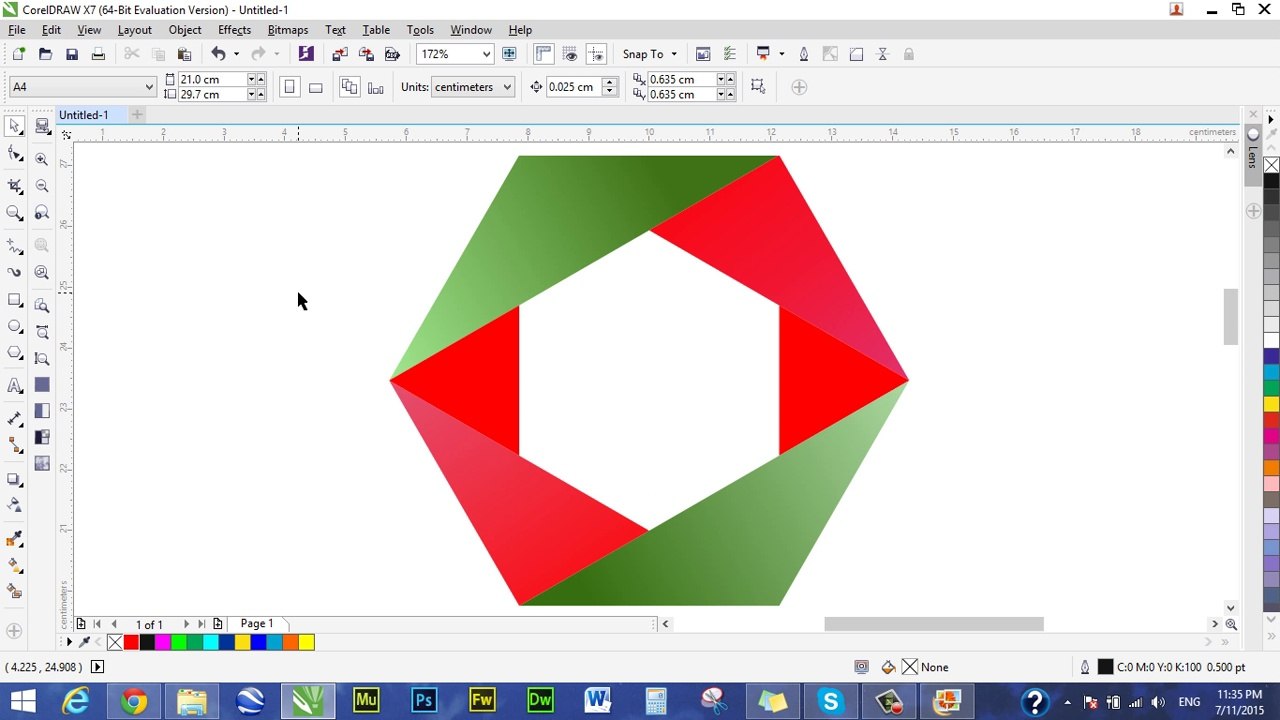Image resolution: width=1280 pixels, height=720 pixels.
Task: Toggle Treat as filled button
Action: [758, 86]
